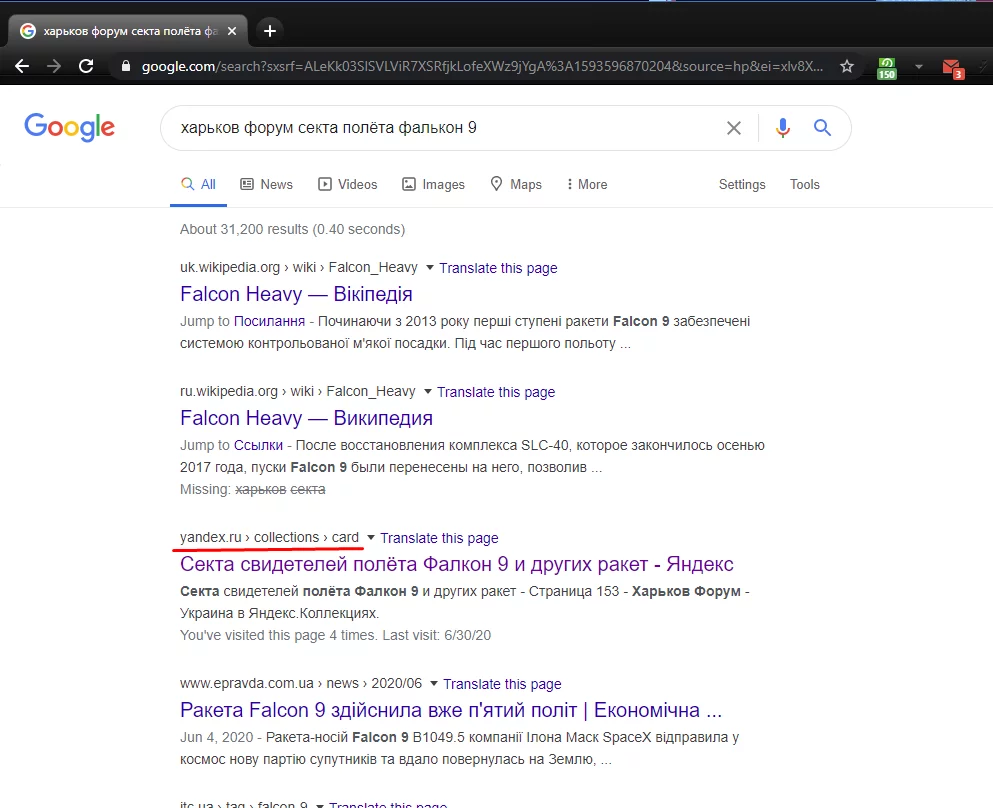Follow the Ссылки jump link
993x808 pixels.
(258, 445)
